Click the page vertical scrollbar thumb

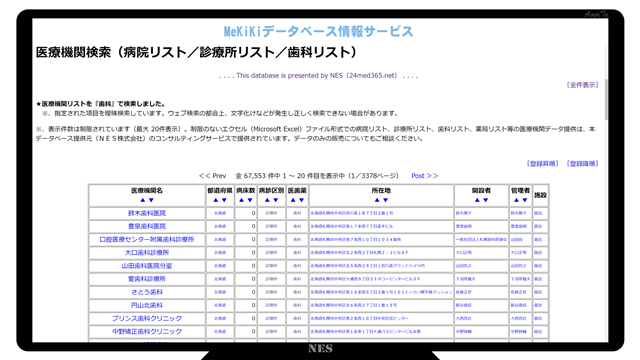click(606, 99)
